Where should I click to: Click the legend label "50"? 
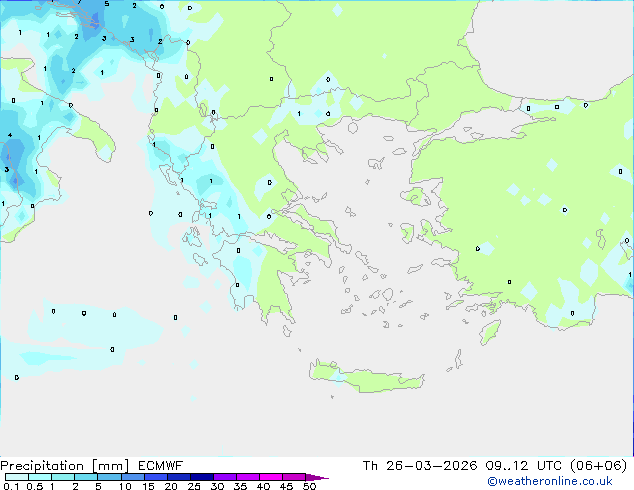[x=310, y=486]
